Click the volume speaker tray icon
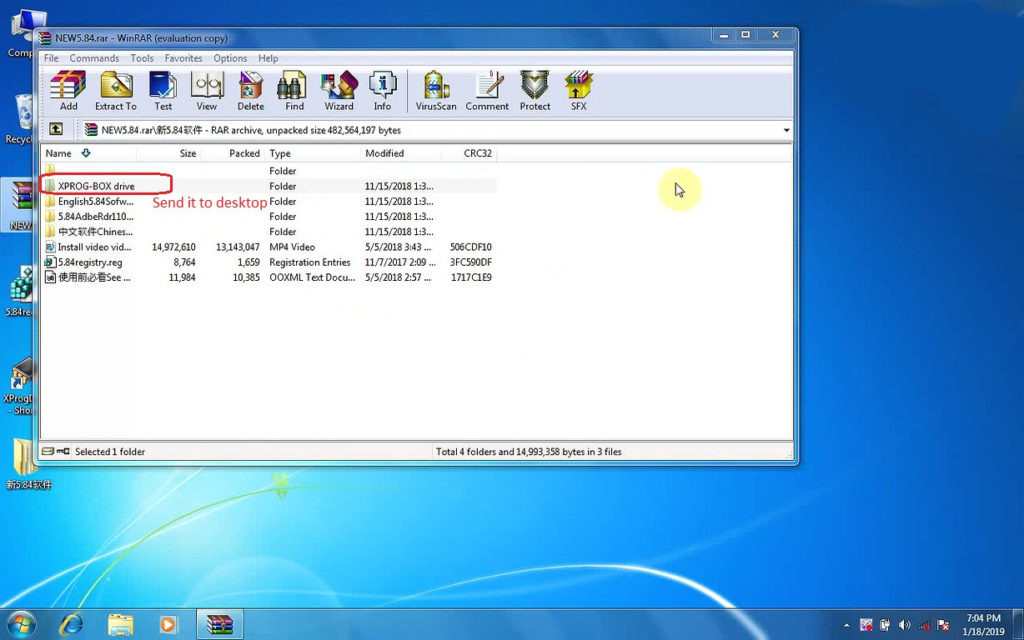1024x640 pixels. [x=904, y=625]
